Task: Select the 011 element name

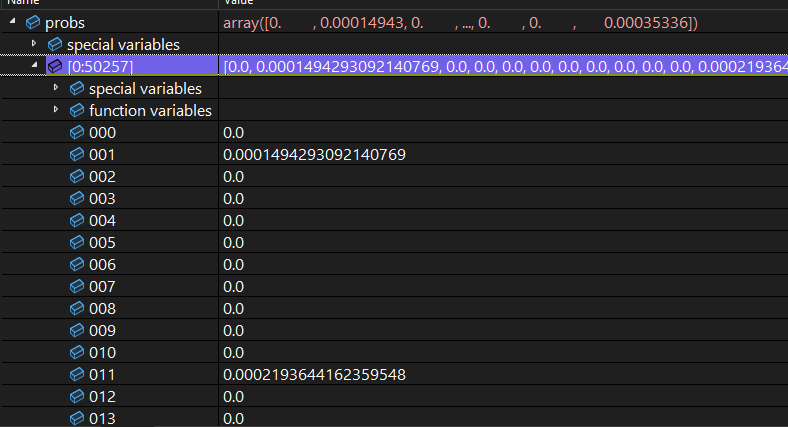Action: coord(102,374)
